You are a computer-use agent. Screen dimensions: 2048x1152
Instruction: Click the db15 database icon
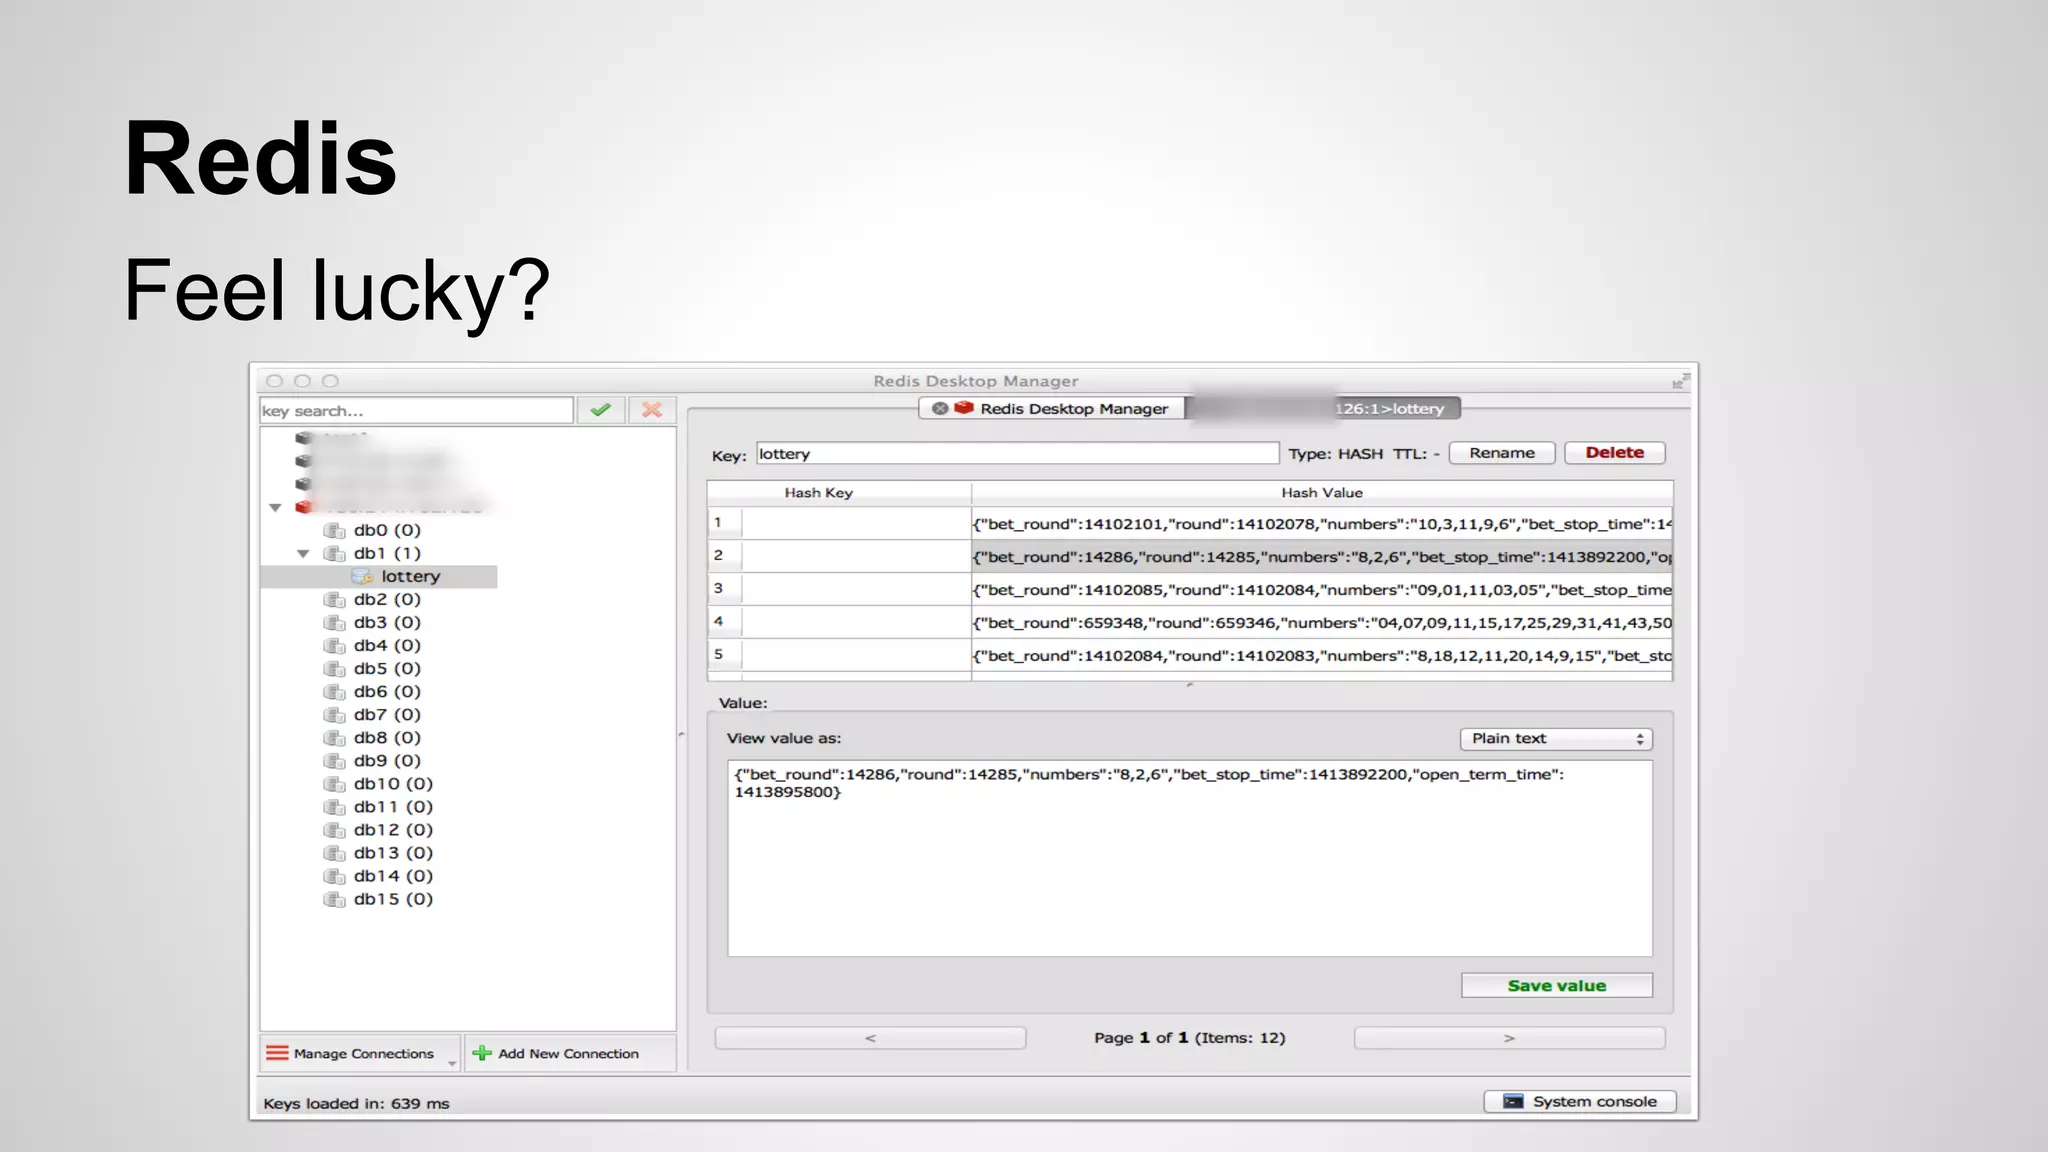pyautogui.click(x=334, y=899)
